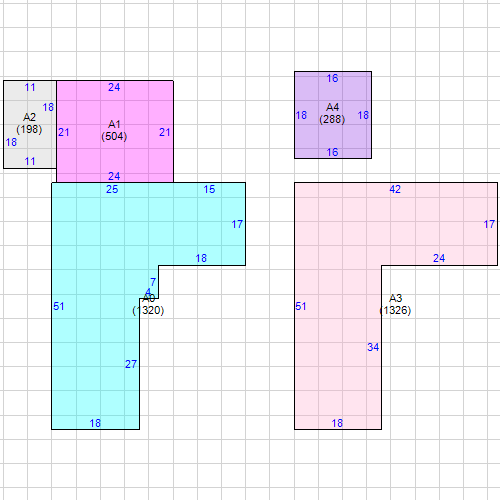Click the top edge length 11 of A2
This screenshot has height=500, width=500.
pos(30,88)
